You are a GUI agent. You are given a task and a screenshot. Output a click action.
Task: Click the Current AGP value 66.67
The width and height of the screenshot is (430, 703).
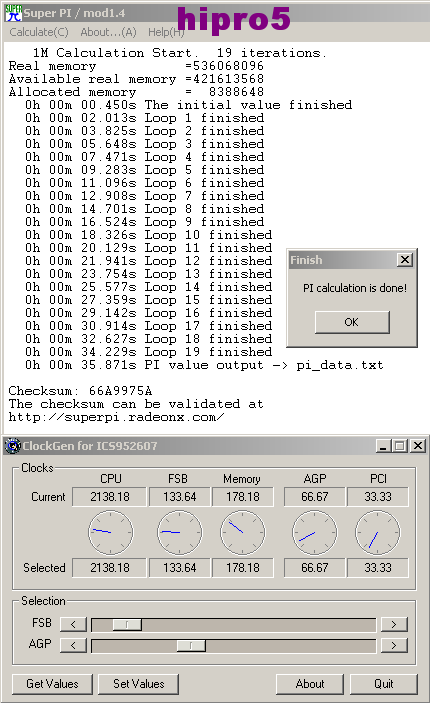315,497
